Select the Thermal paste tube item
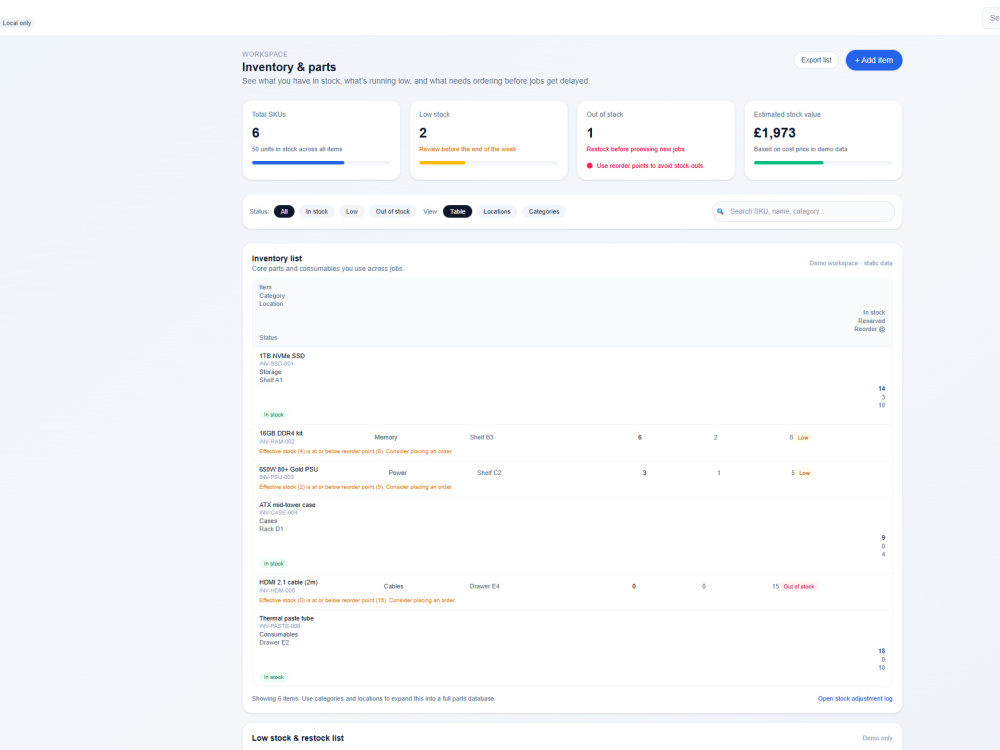Image resolution: width=1000 pixels, height=750 pixels. [x=286, y=619]
